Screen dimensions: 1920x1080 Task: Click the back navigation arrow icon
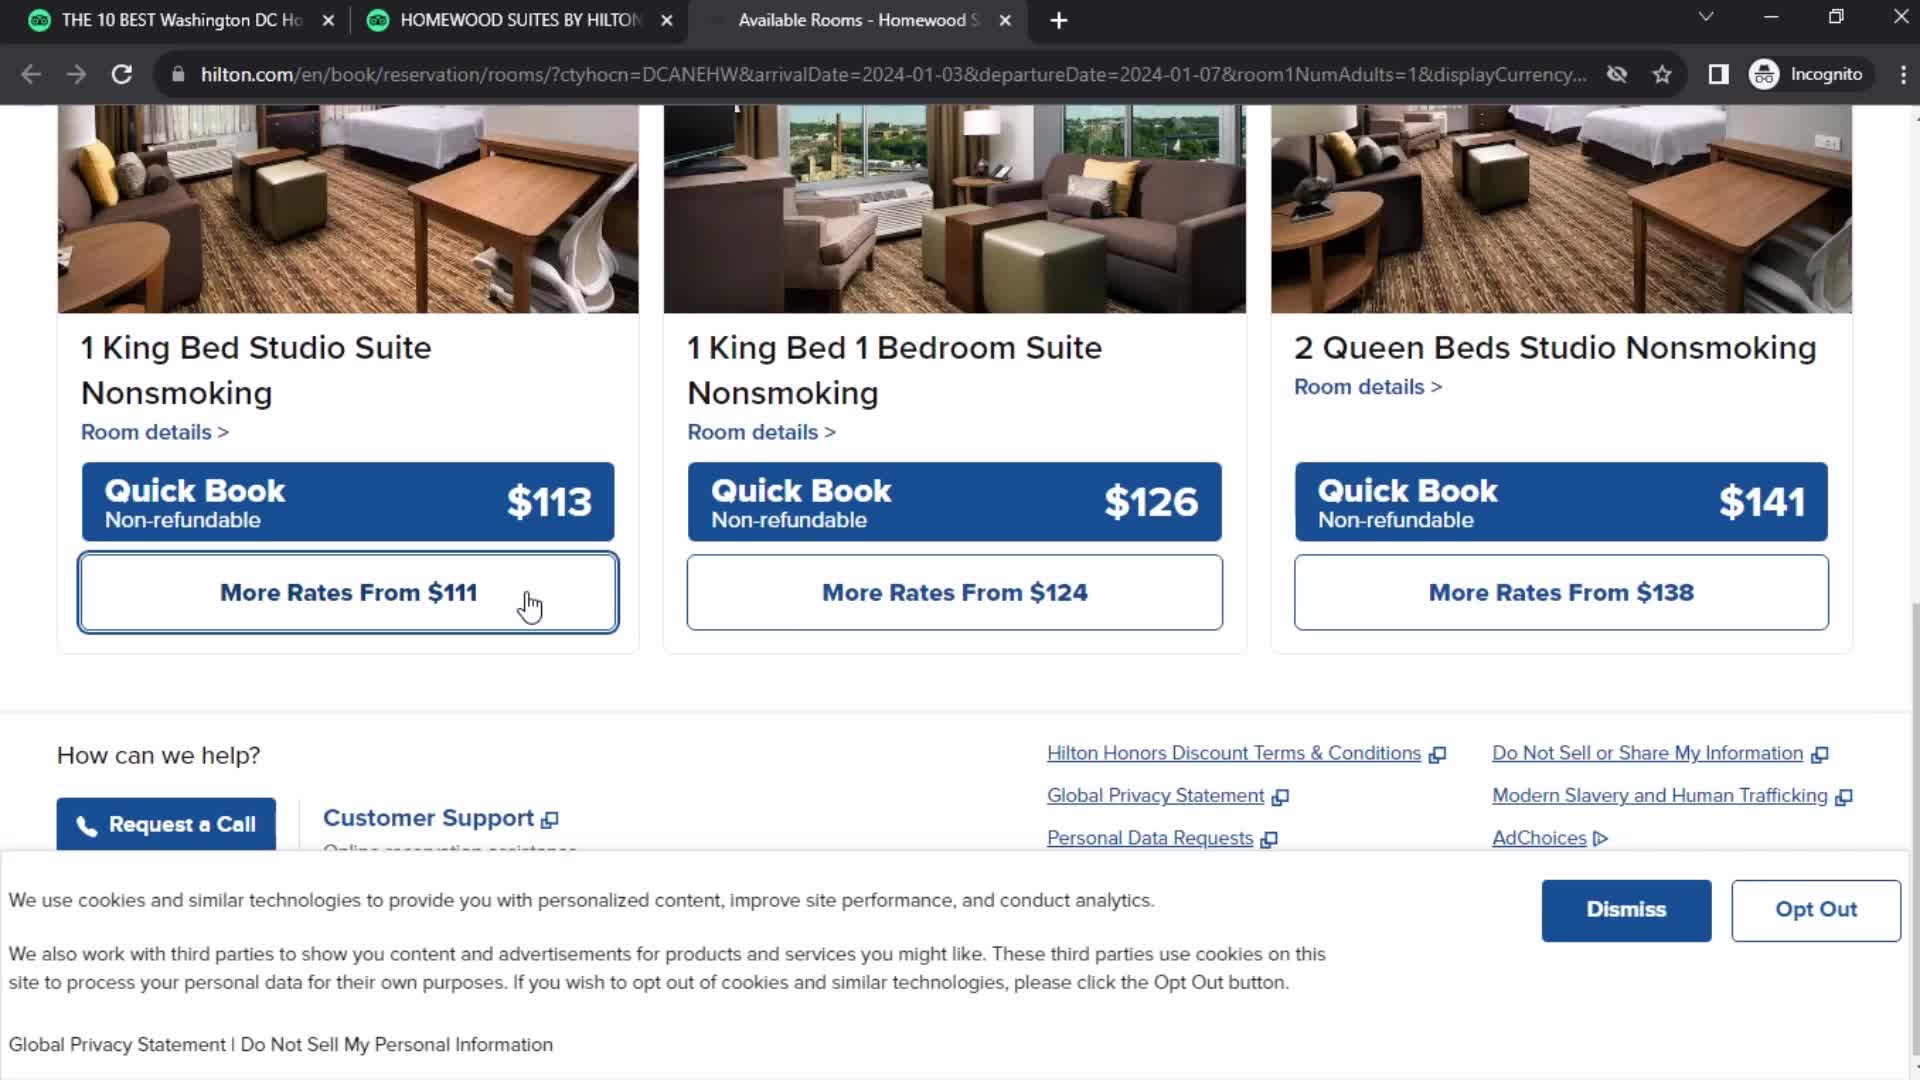[x=32, y=73]
